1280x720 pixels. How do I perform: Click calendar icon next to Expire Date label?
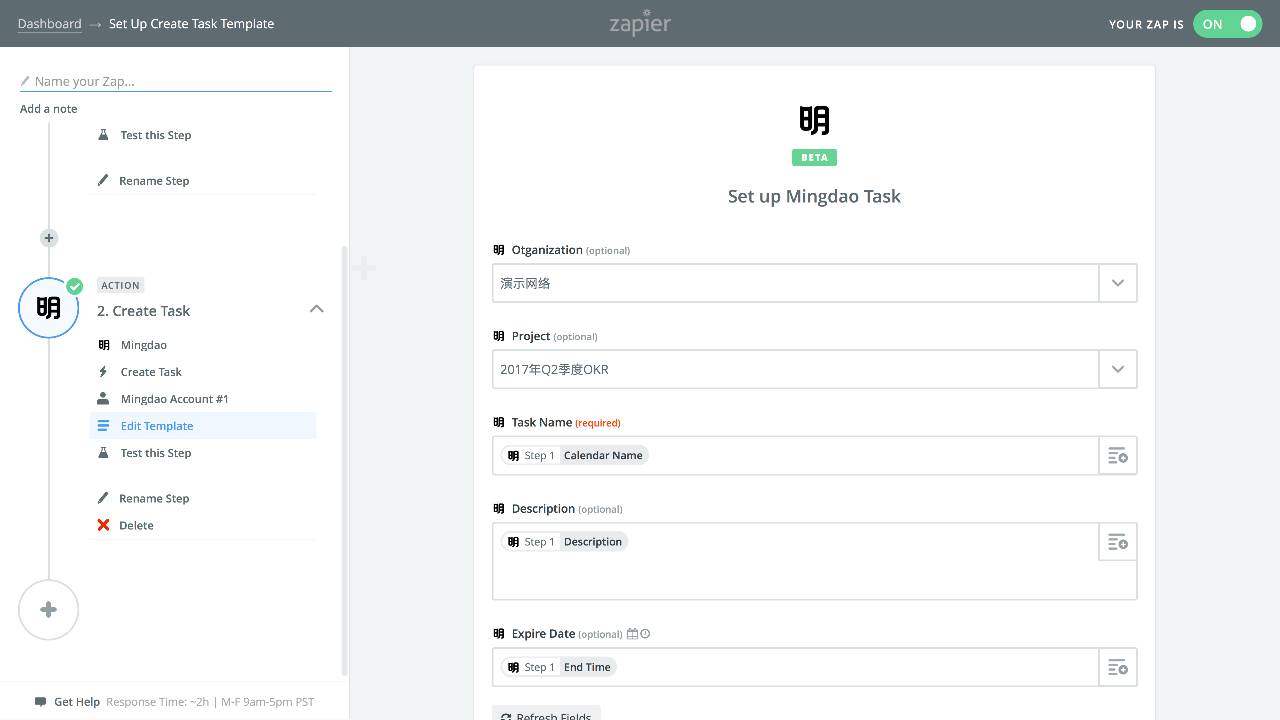click(632, 634)
